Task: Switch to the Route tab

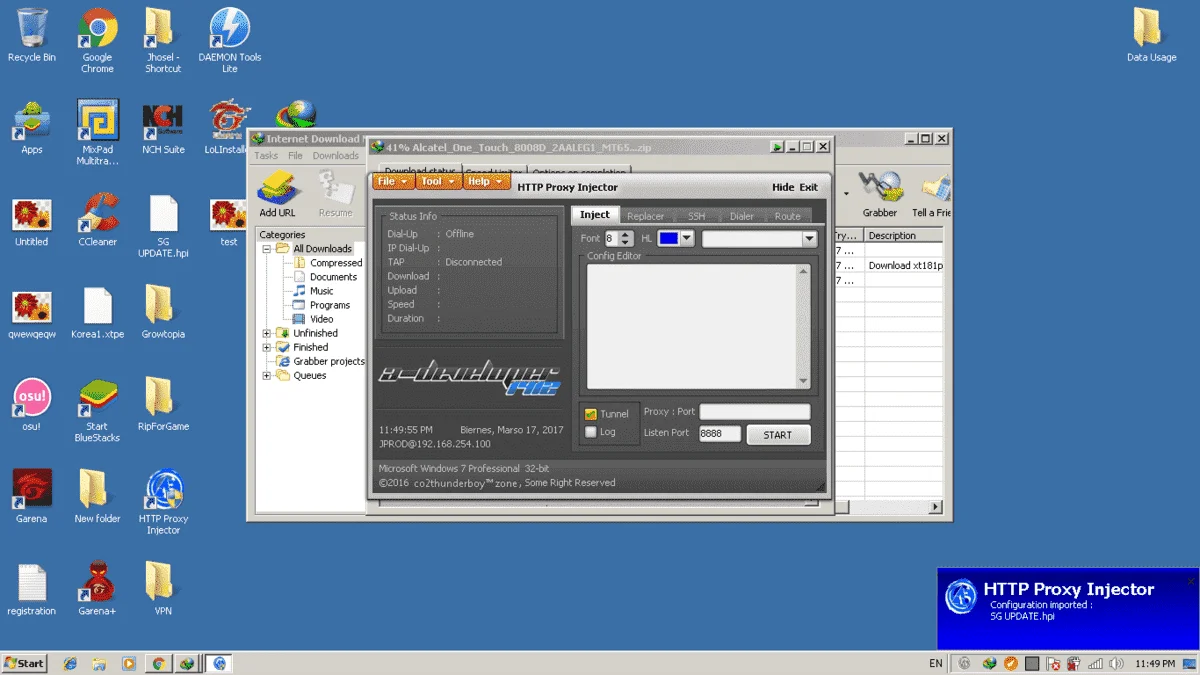Action: [x=788, y=216]
